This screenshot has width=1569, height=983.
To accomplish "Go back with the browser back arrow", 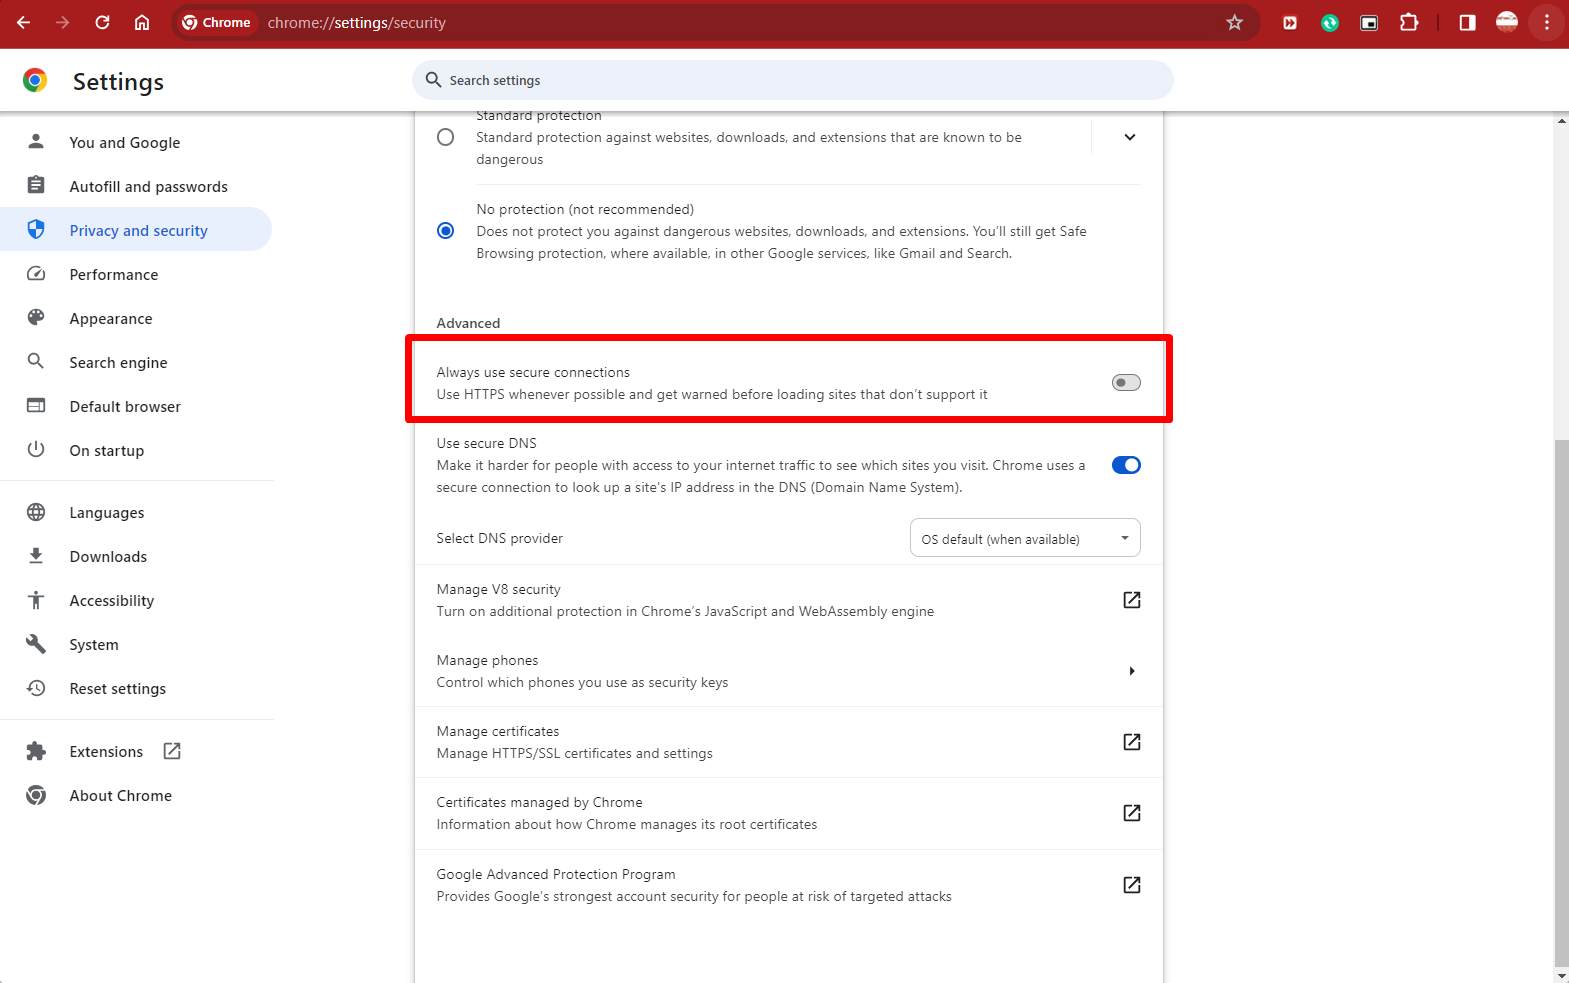I will 23,22.
